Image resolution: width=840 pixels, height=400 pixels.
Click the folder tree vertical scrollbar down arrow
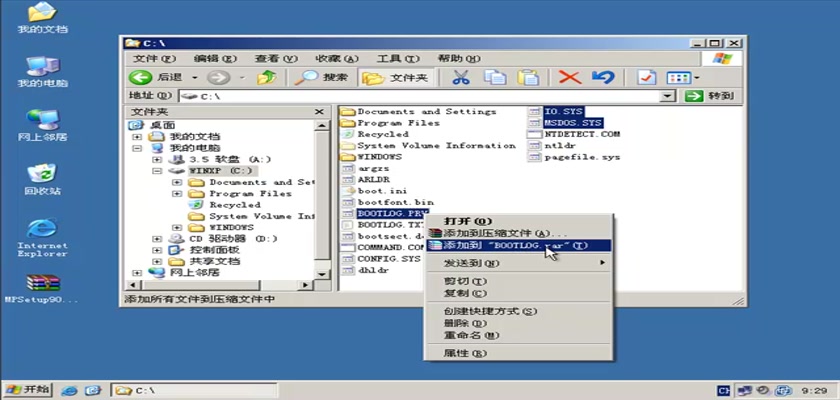321,274
